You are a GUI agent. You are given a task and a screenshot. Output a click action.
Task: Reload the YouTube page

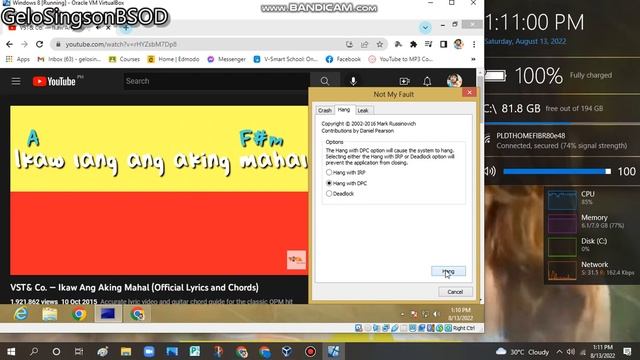tap(40, 44)
